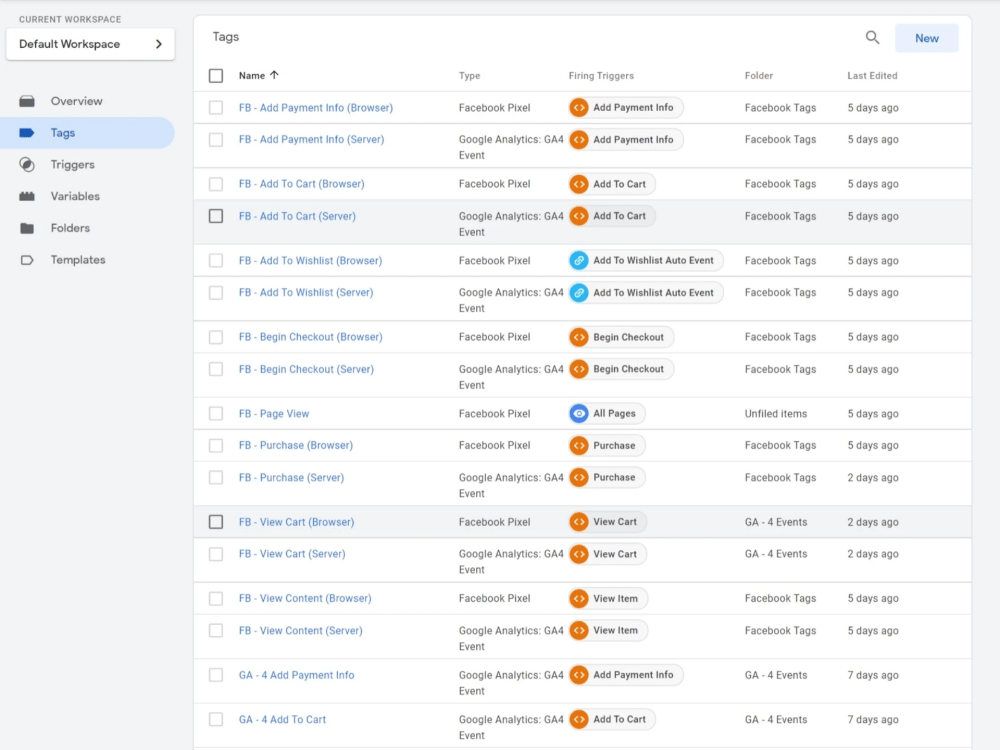Click trigger icon for FB - Begin Checkout (Browser)
This screenshot has height=750, width=1000.
pyautogui.click(x=579, y=337)
